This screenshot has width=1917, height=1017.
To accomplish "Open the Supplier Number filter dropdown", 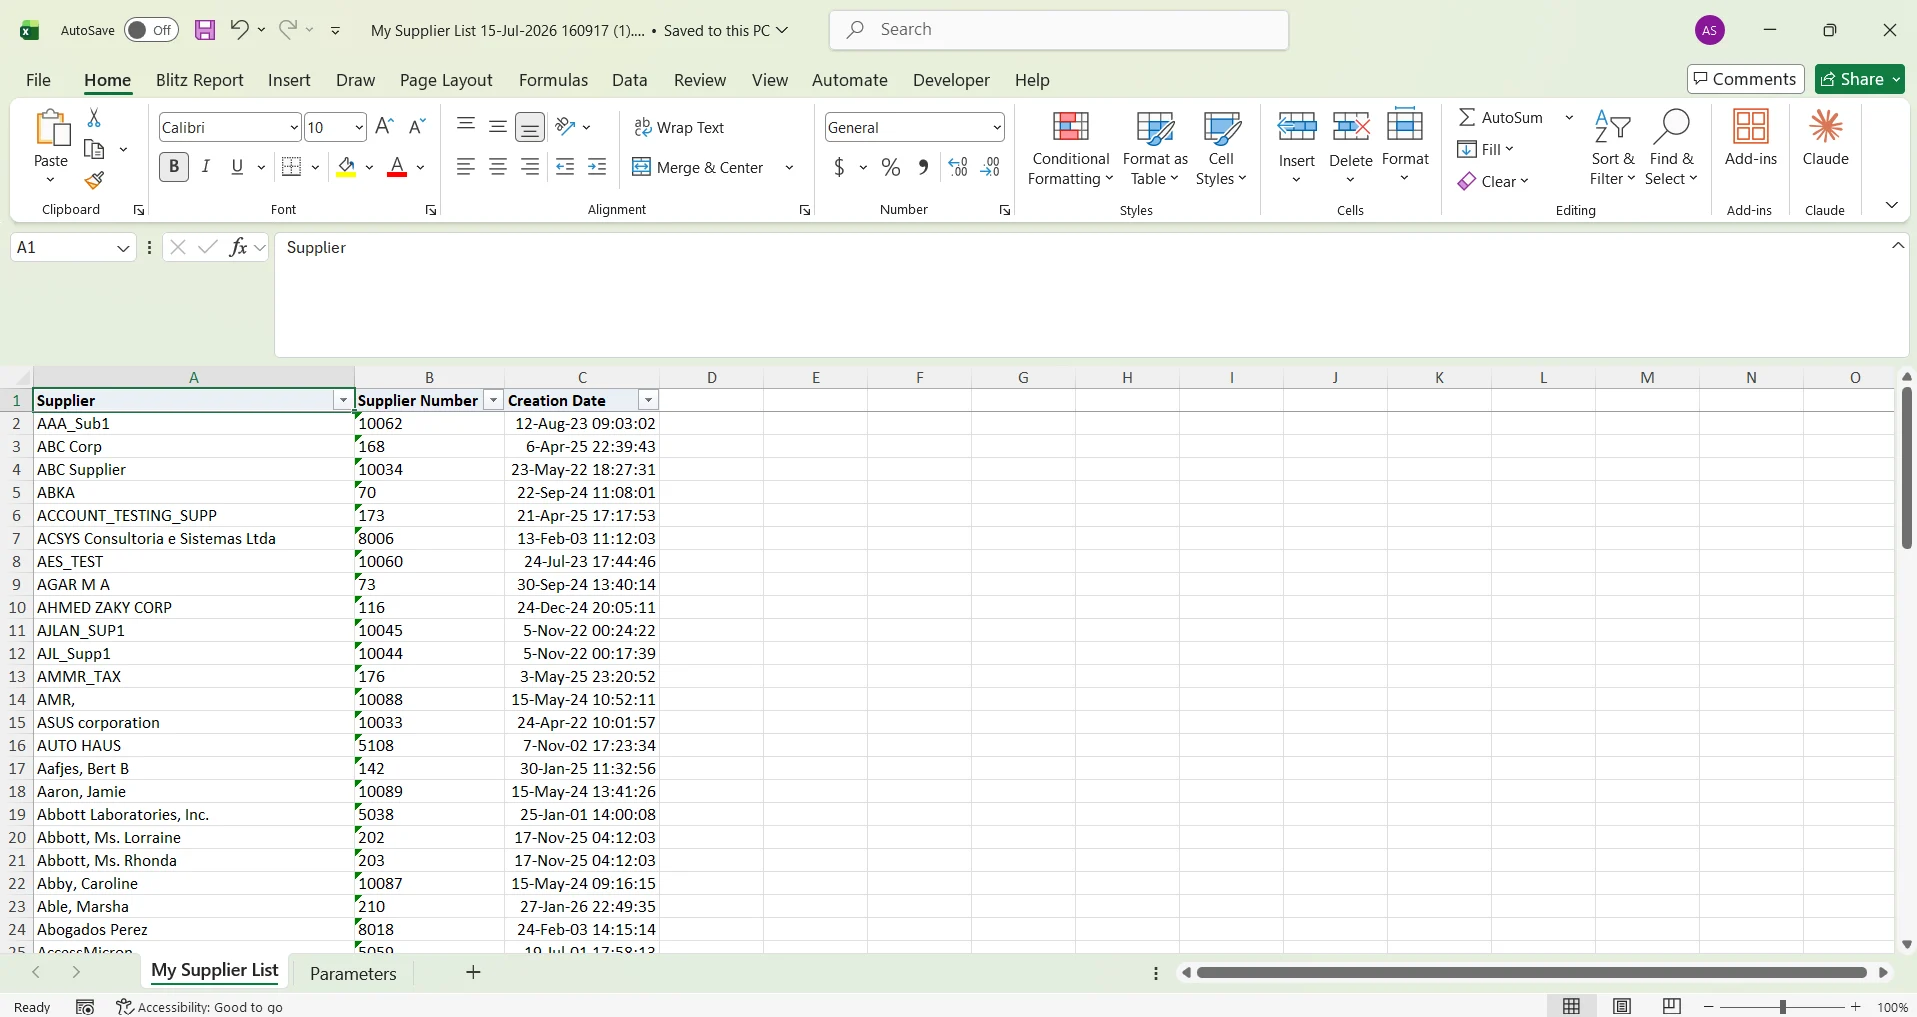I will (493, 400).
